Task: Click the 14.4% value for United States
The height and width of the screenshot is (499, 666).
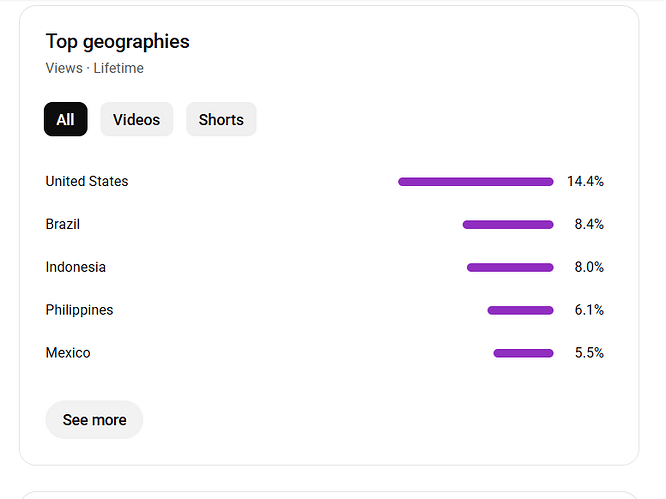Action: point(585,181)
